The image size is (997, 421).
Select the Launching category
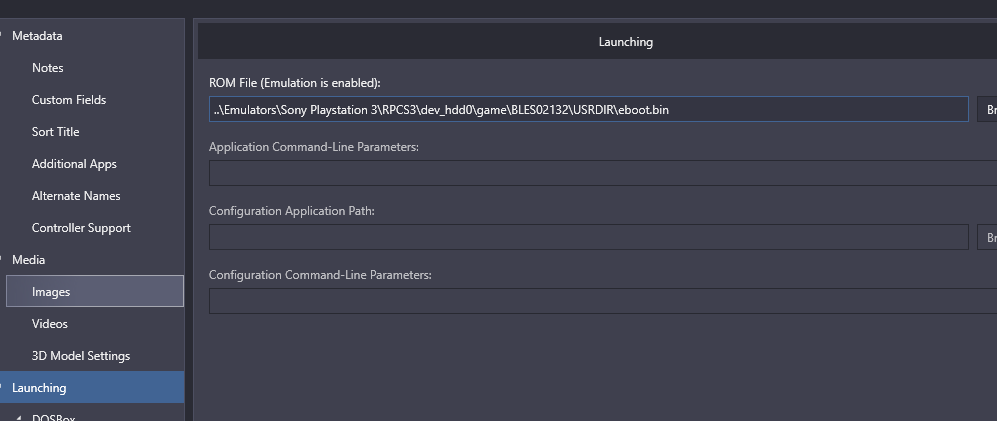(x=92, y=387)
